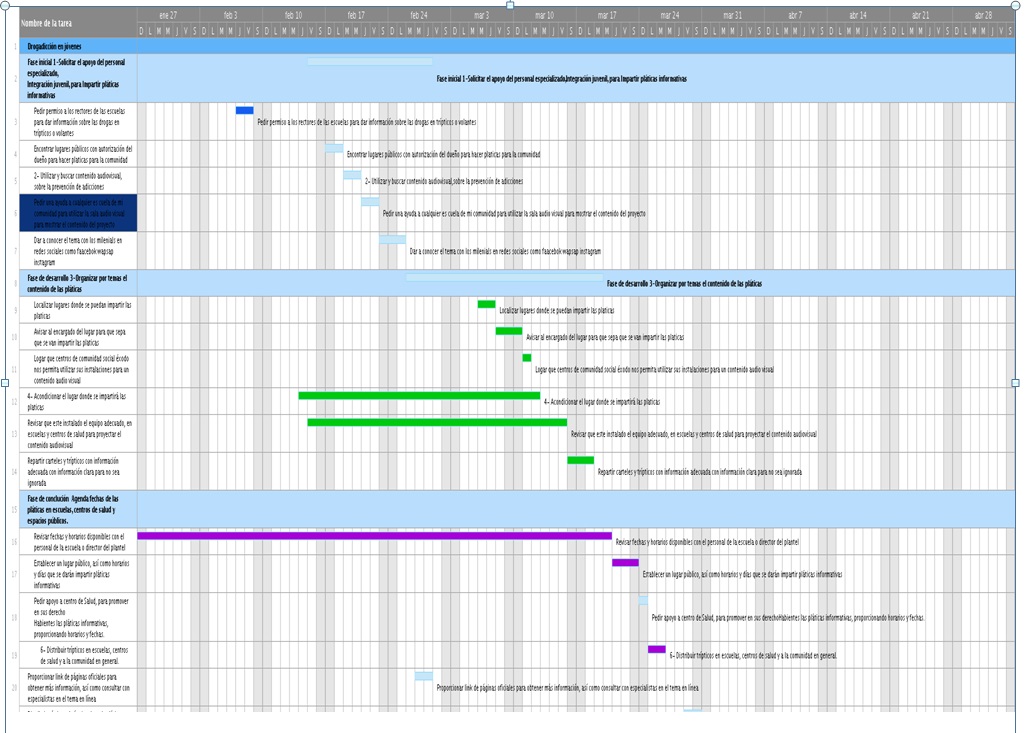The width and height of the screenshot is (1033, 733).
Task: Select task cell 'Revisar fechas y horarios disponibles'
Action: pos(78,542)
